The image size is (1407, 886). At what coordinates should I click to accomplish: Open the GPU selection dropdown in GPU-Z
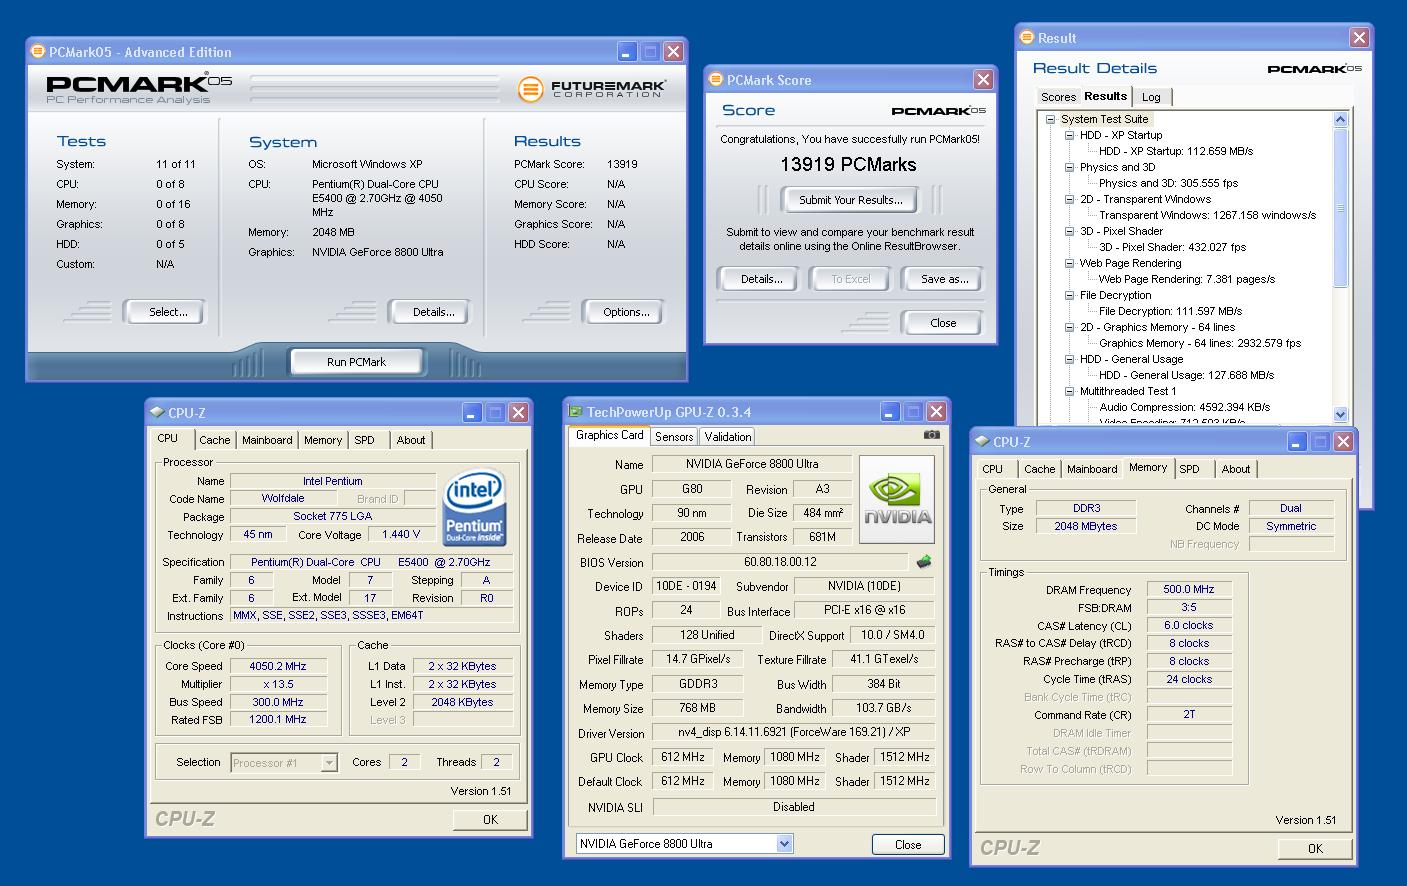784,844
